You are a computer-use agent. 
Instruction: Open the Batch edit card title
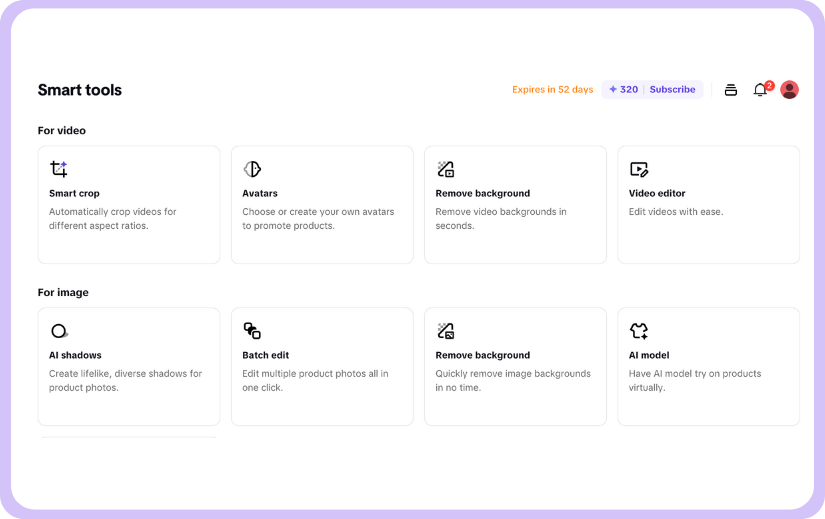click(266, 355)
